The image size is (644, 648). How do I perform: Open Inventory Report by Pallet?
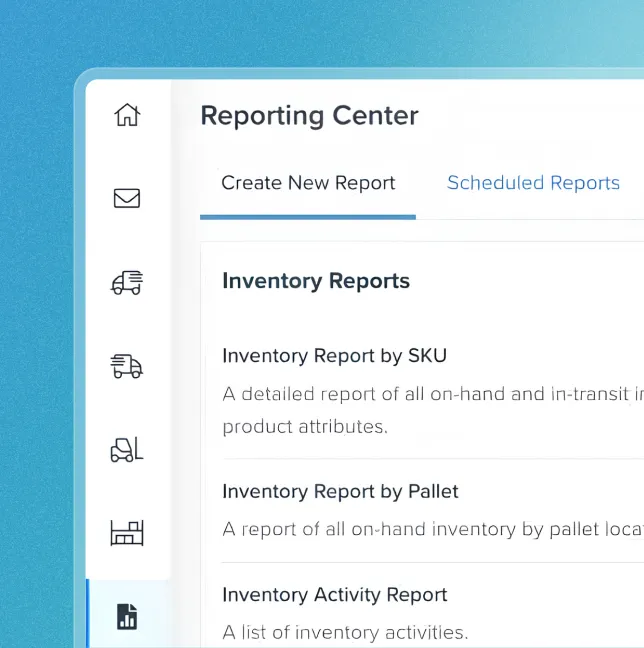coord(340,491)
